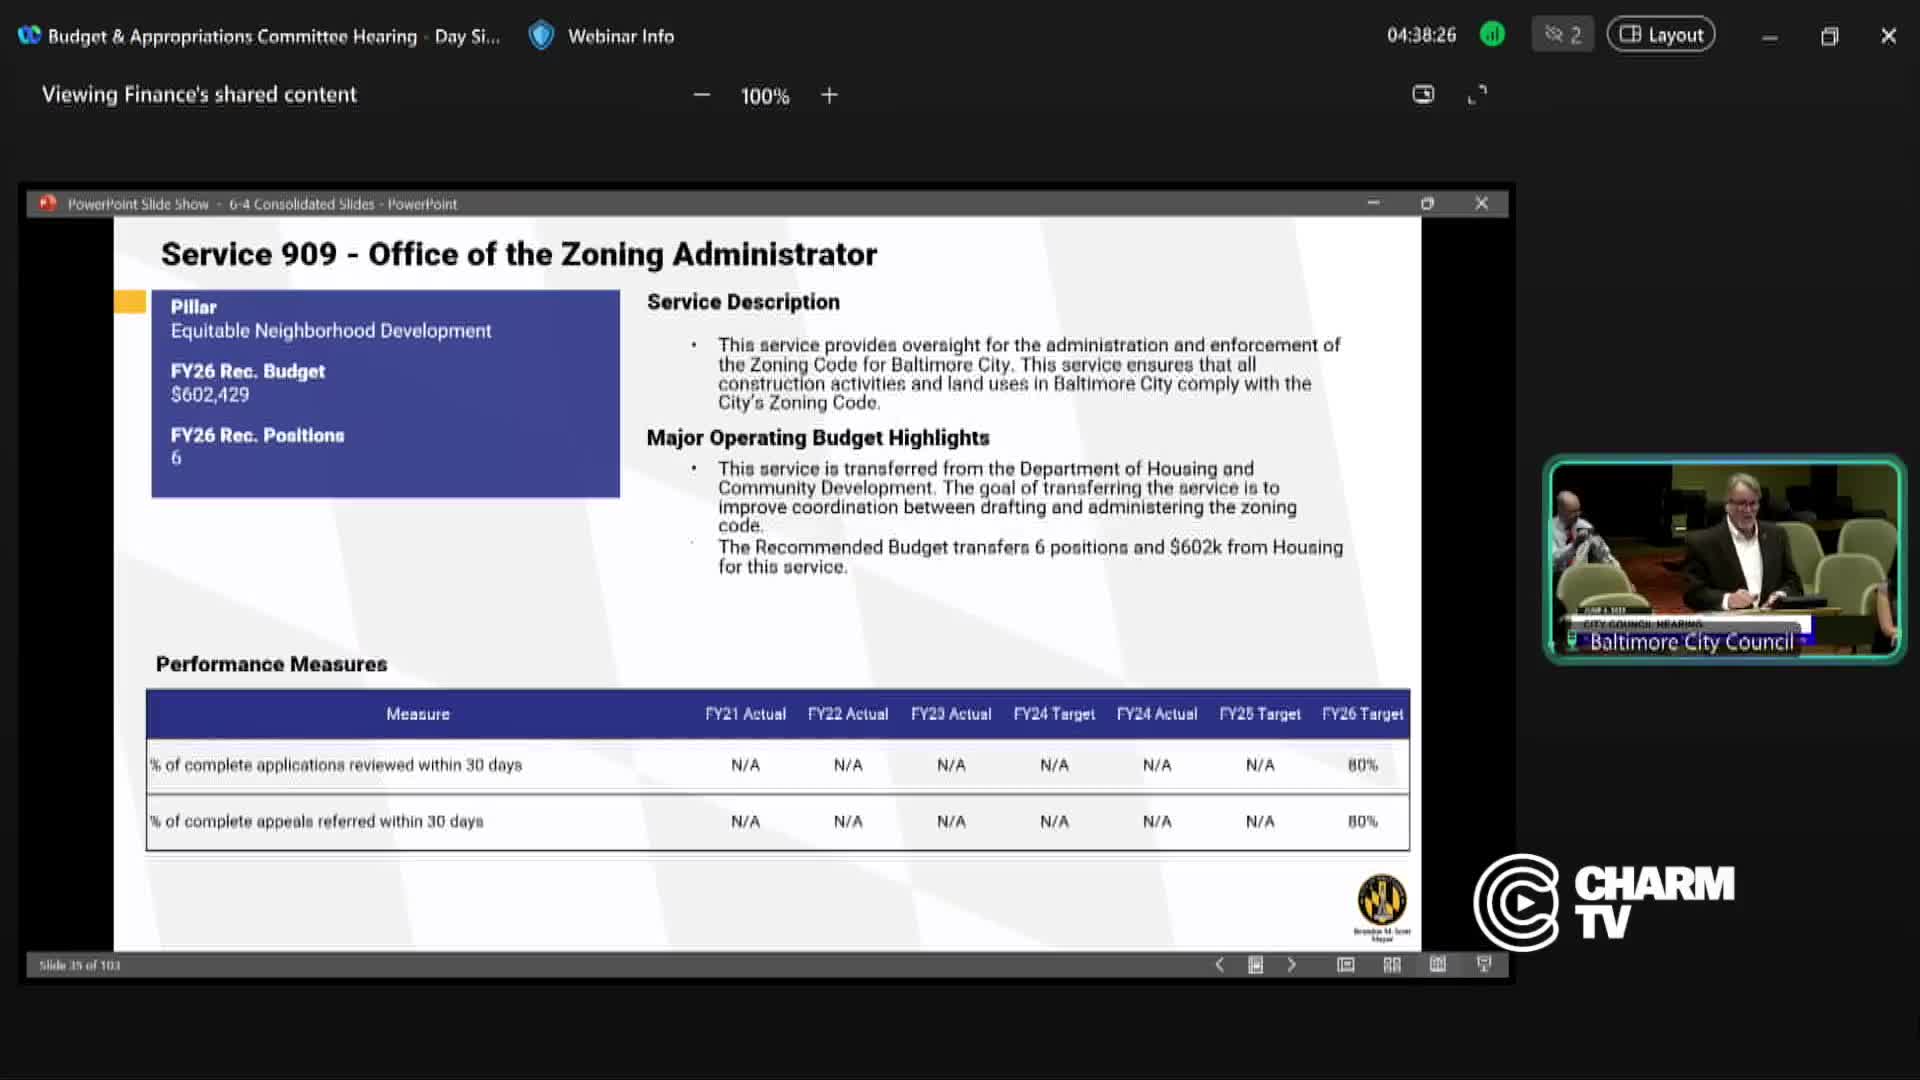Open slide sorter view icon
This screenshot has height=1080, width=1920.
pyautogui.click(x=1392, y=964)
